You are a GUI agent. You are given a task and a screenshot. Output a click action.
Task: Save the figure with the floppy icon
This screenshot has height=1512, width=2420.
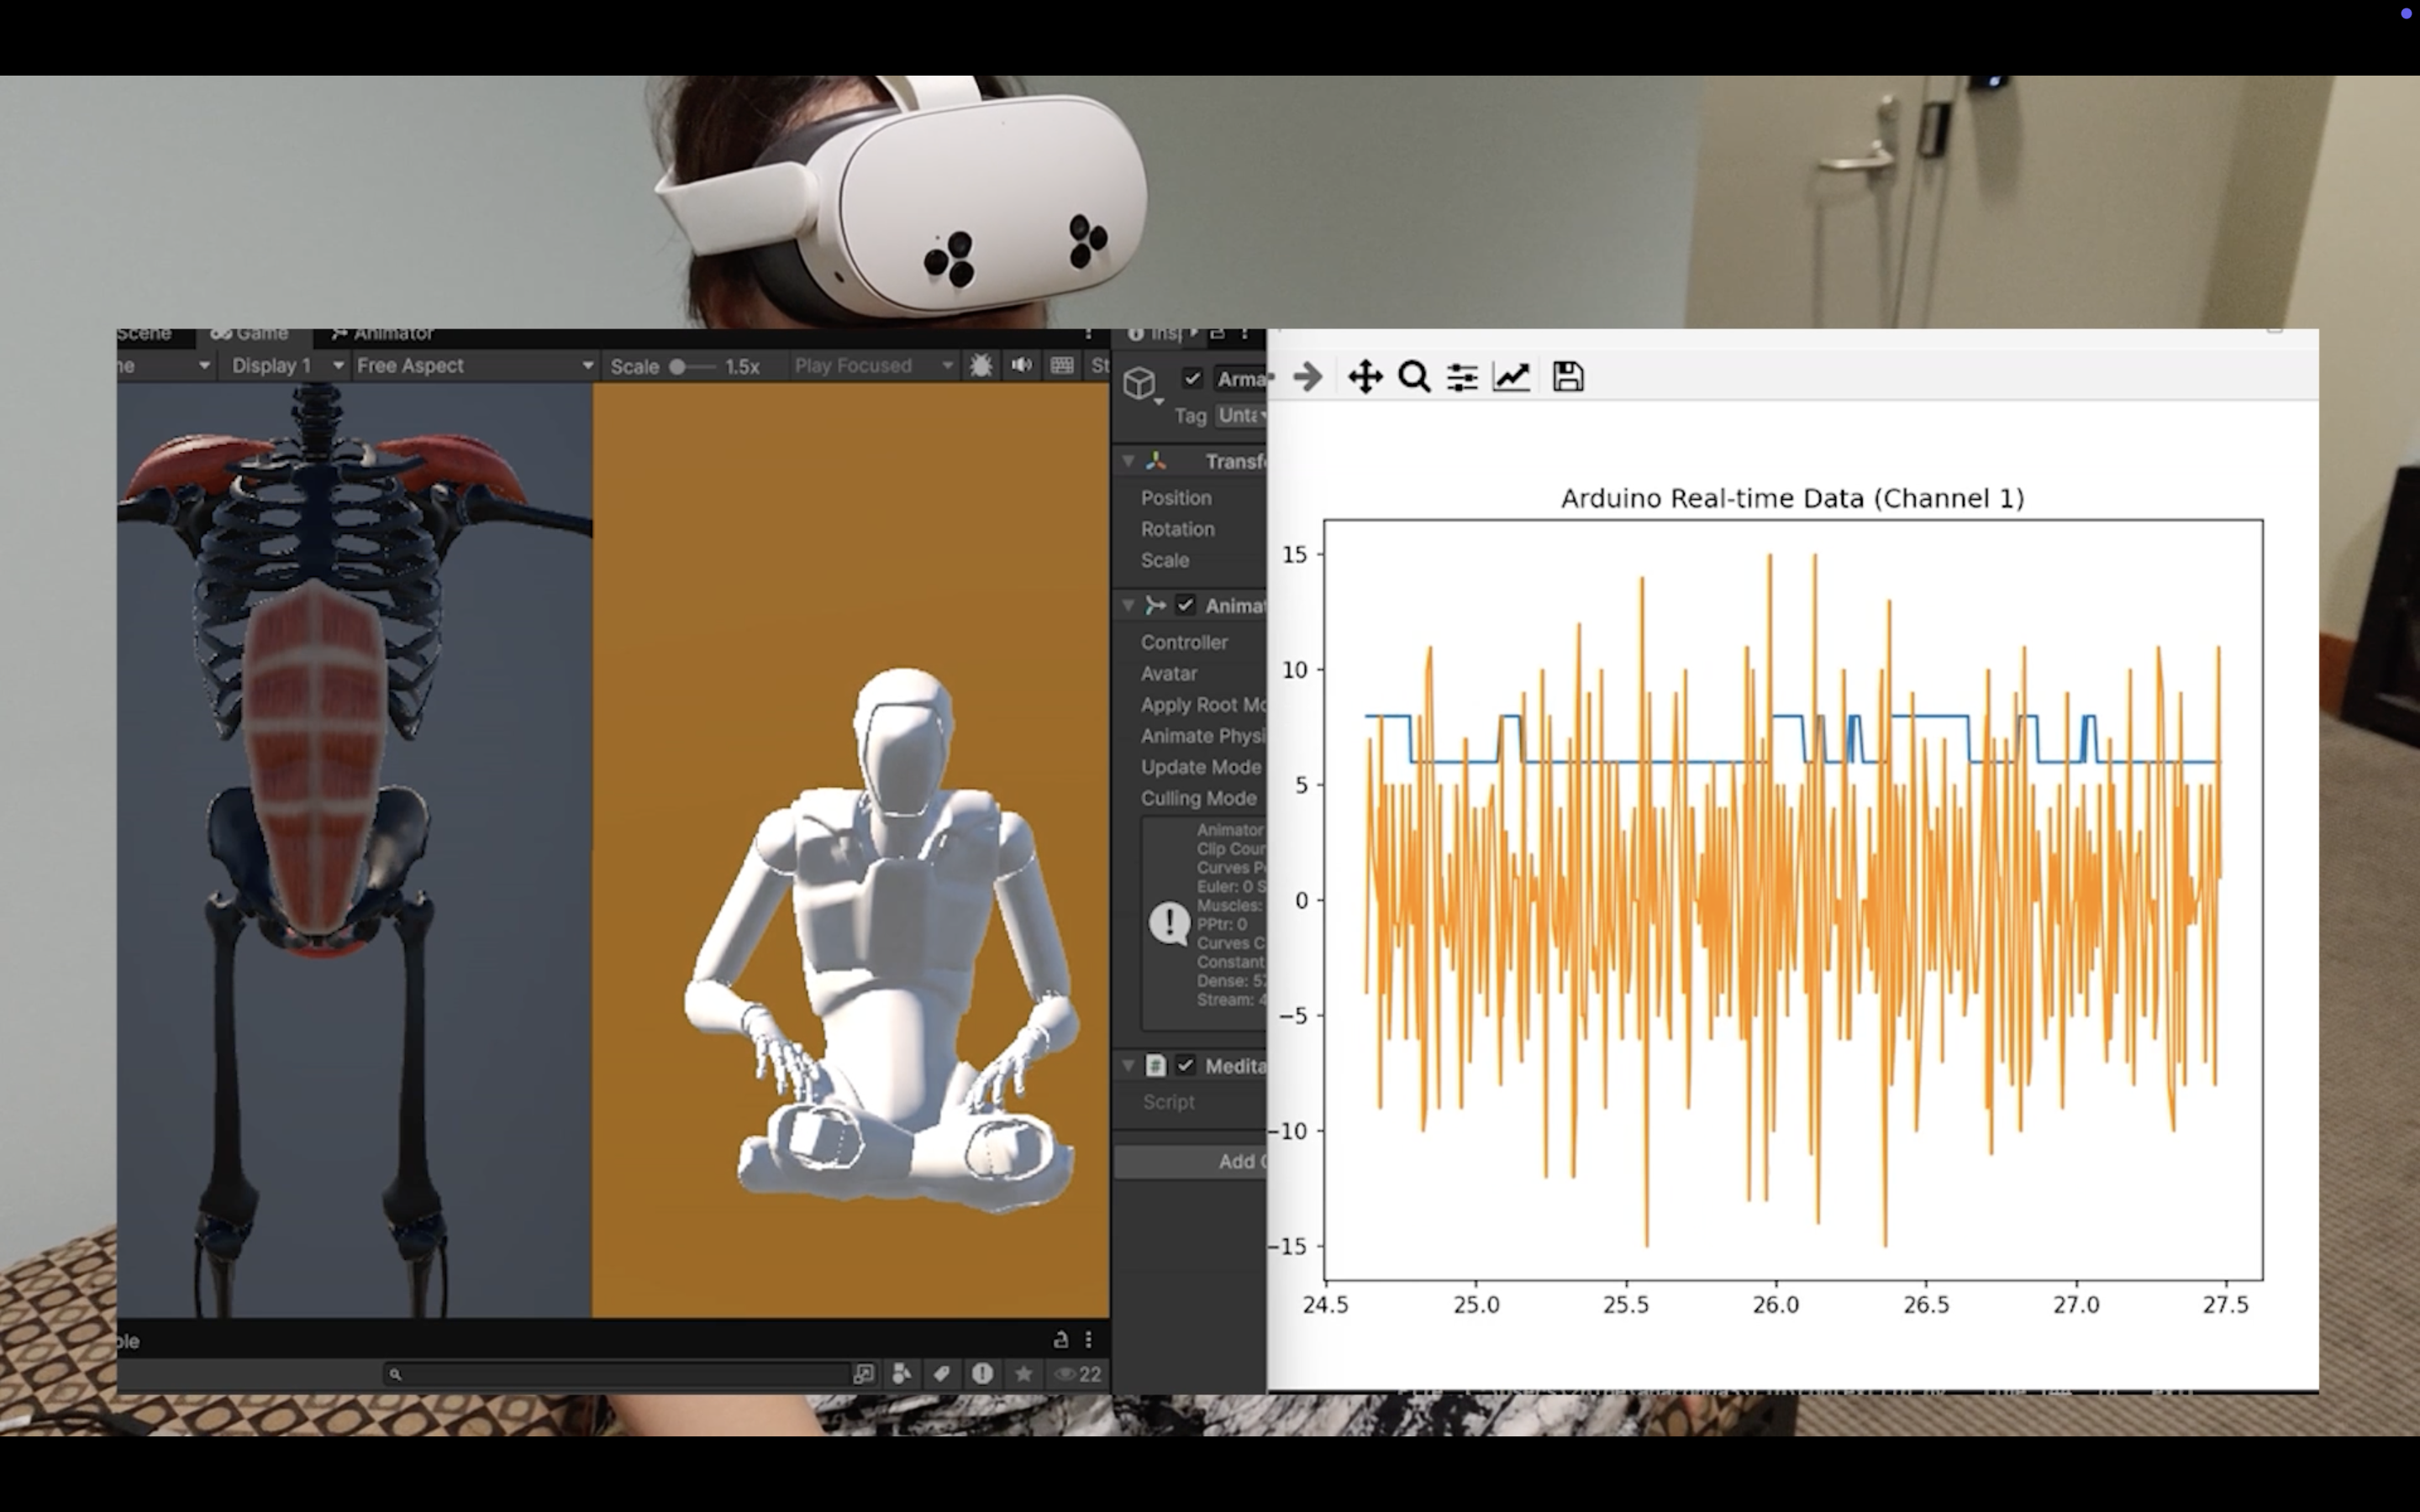click(x=1567, y=377)
